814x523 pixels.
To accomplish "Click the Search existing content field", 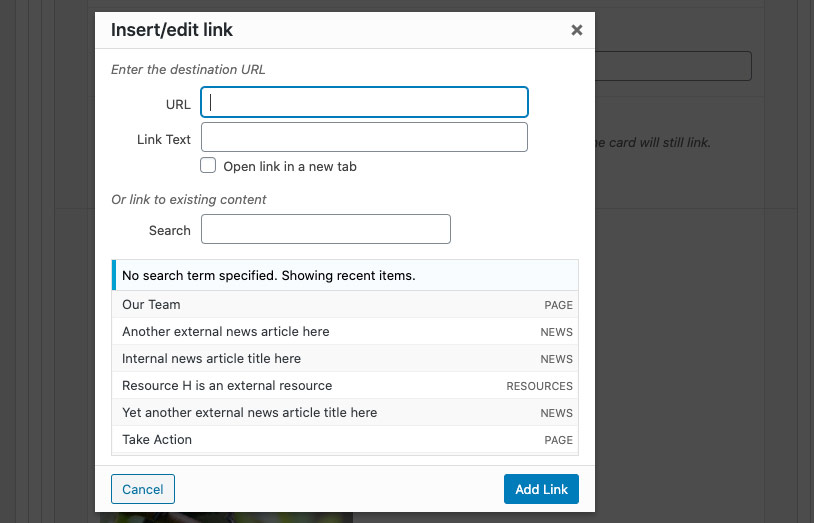I will click(325, 229).
